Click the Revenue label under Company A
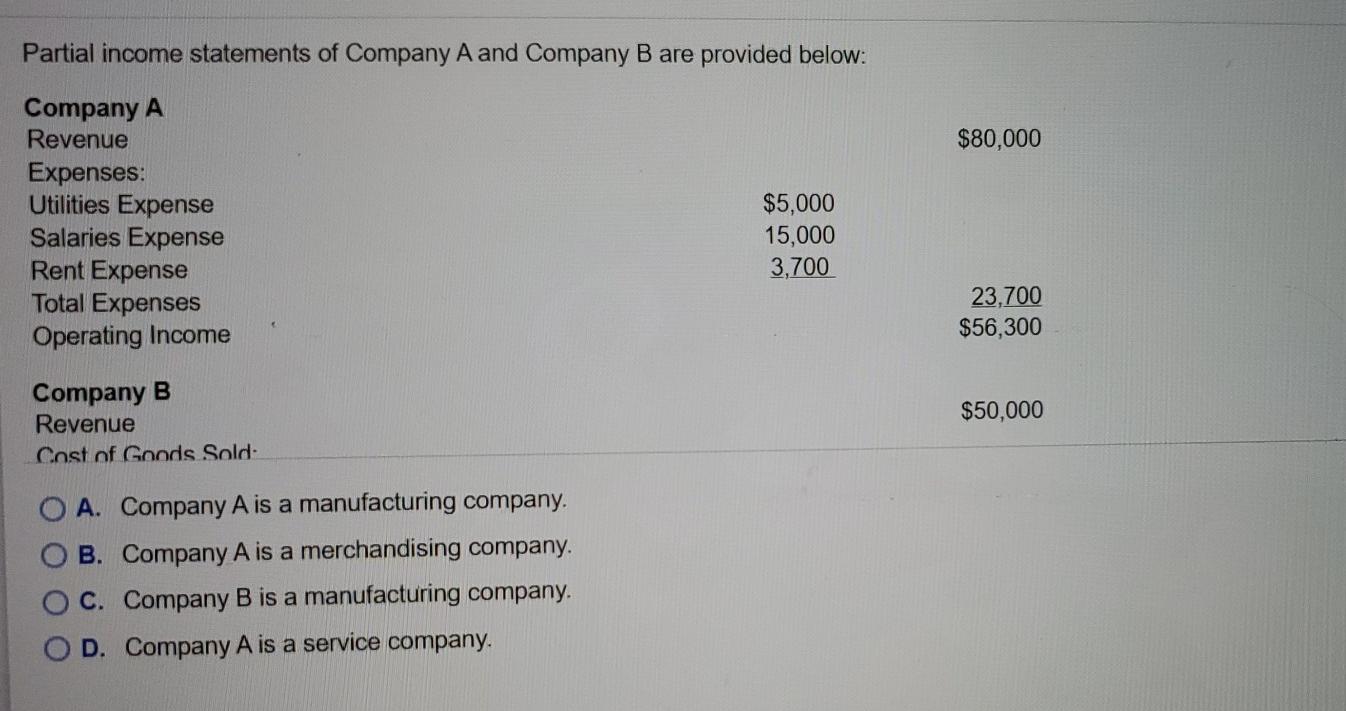This screenshot has width=1346, height=711. [77, 139]
